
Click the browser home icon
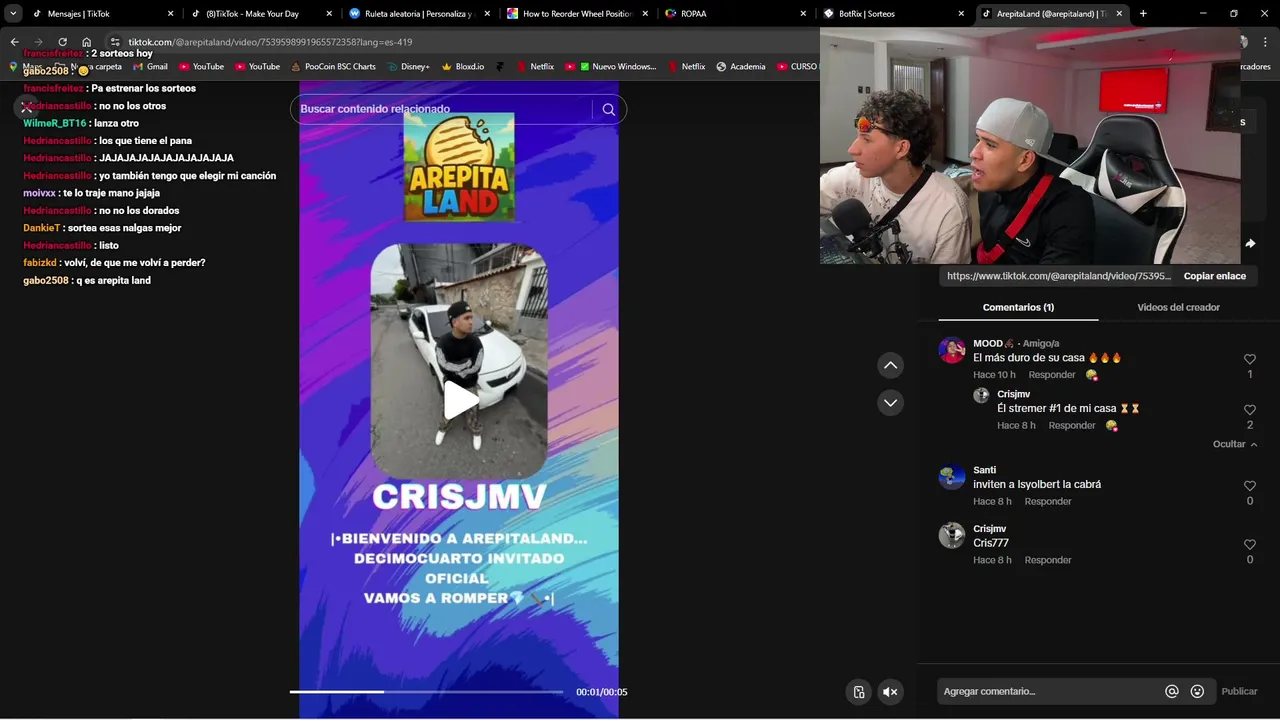pos(86,42)
